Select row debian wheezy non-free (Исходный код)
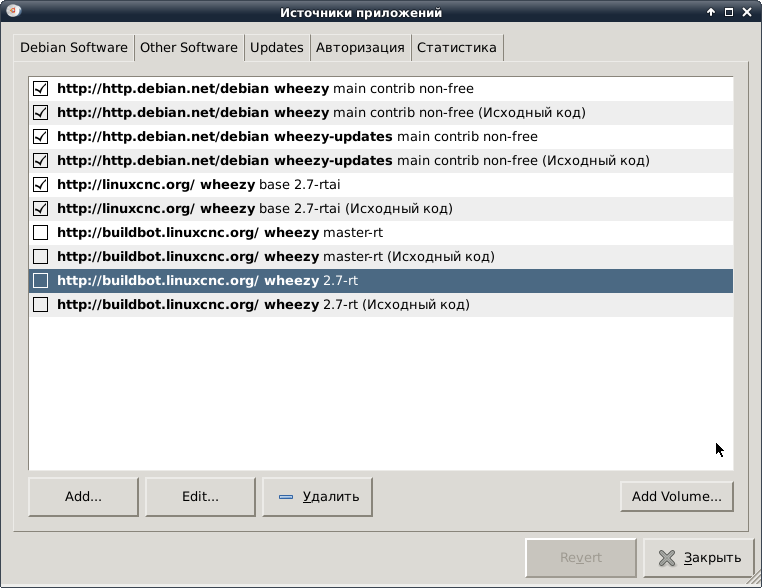 click(381, 113)
